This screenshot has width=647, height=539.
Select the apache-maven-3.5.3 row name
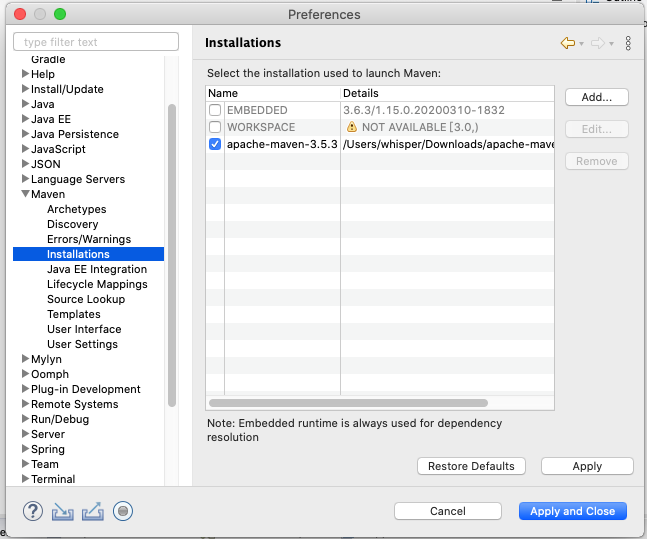[282, 144]
